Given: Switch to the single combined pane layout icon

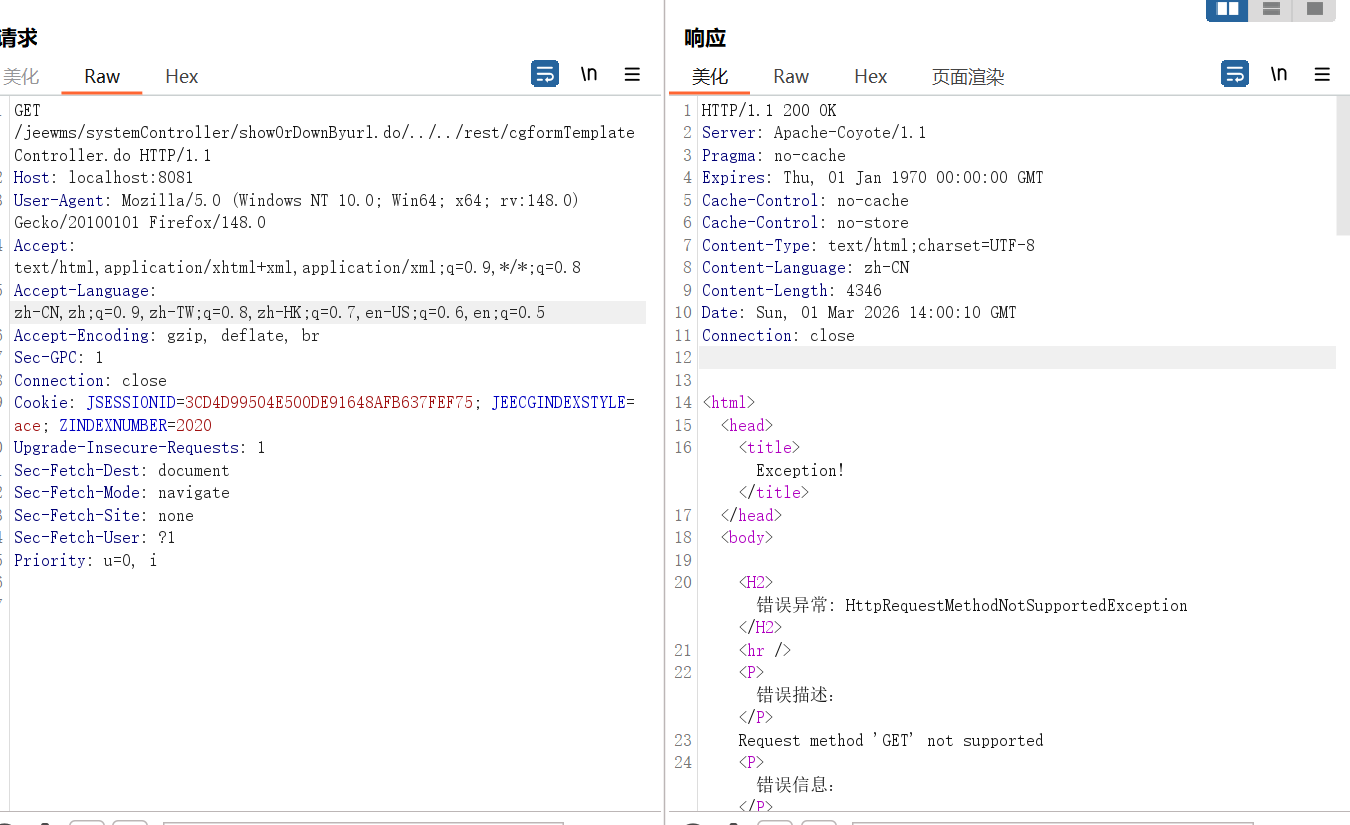Looking at the screenshot, I should [1314, 9].
